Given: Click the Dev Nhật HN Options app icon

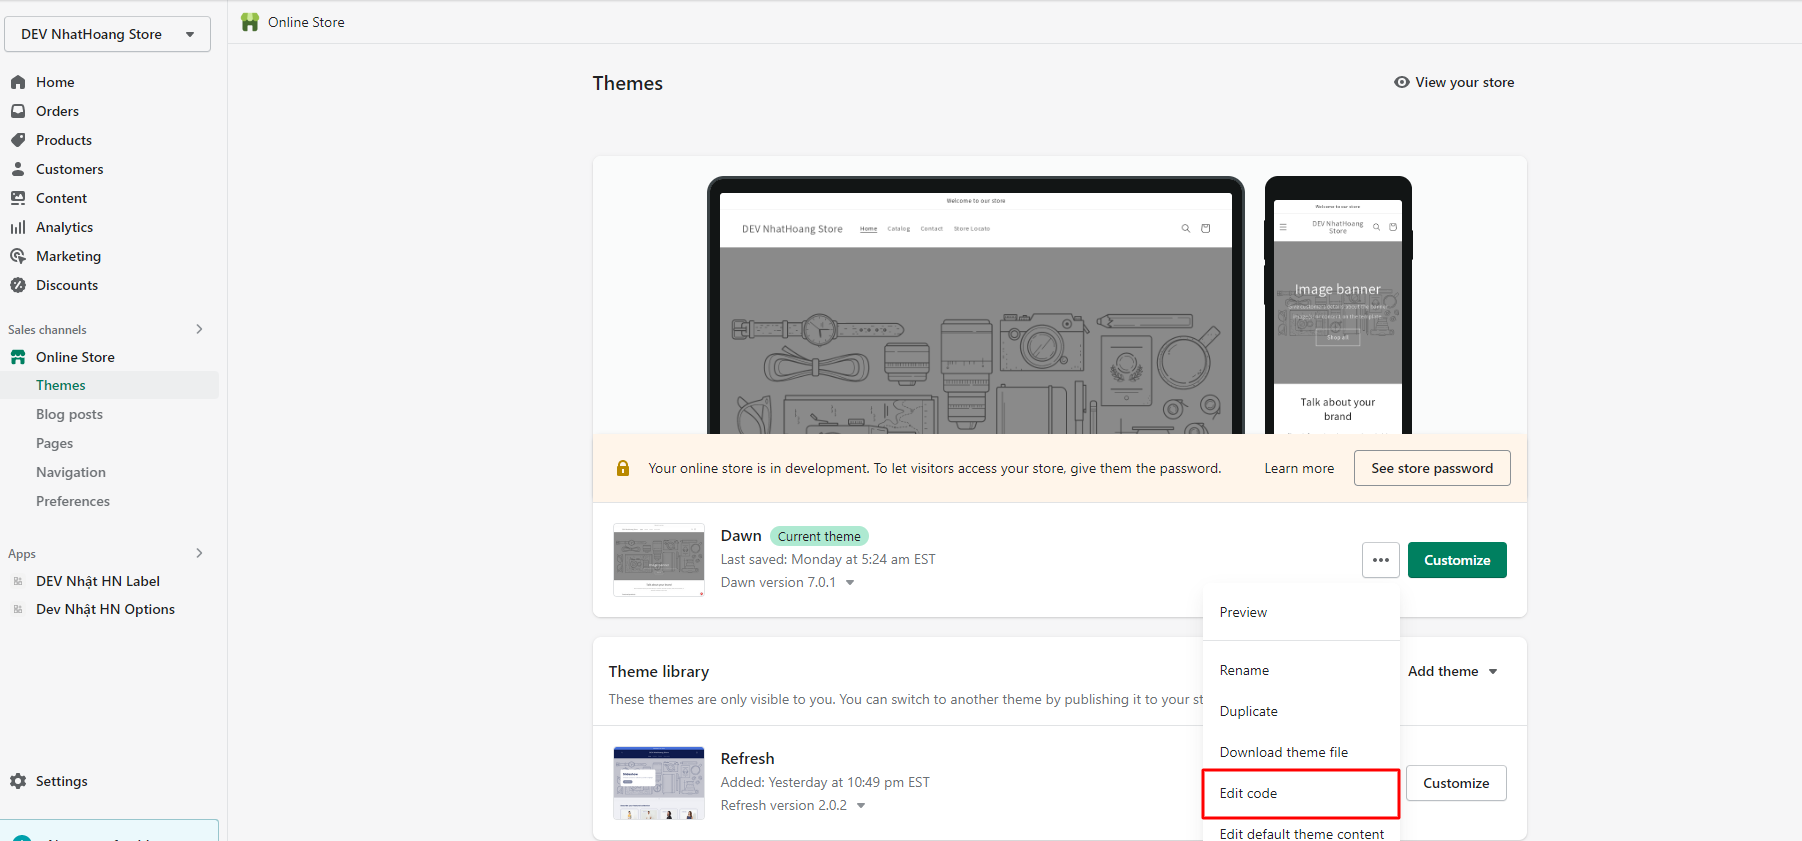Looking at the screenshot, I should coord(18,609).
